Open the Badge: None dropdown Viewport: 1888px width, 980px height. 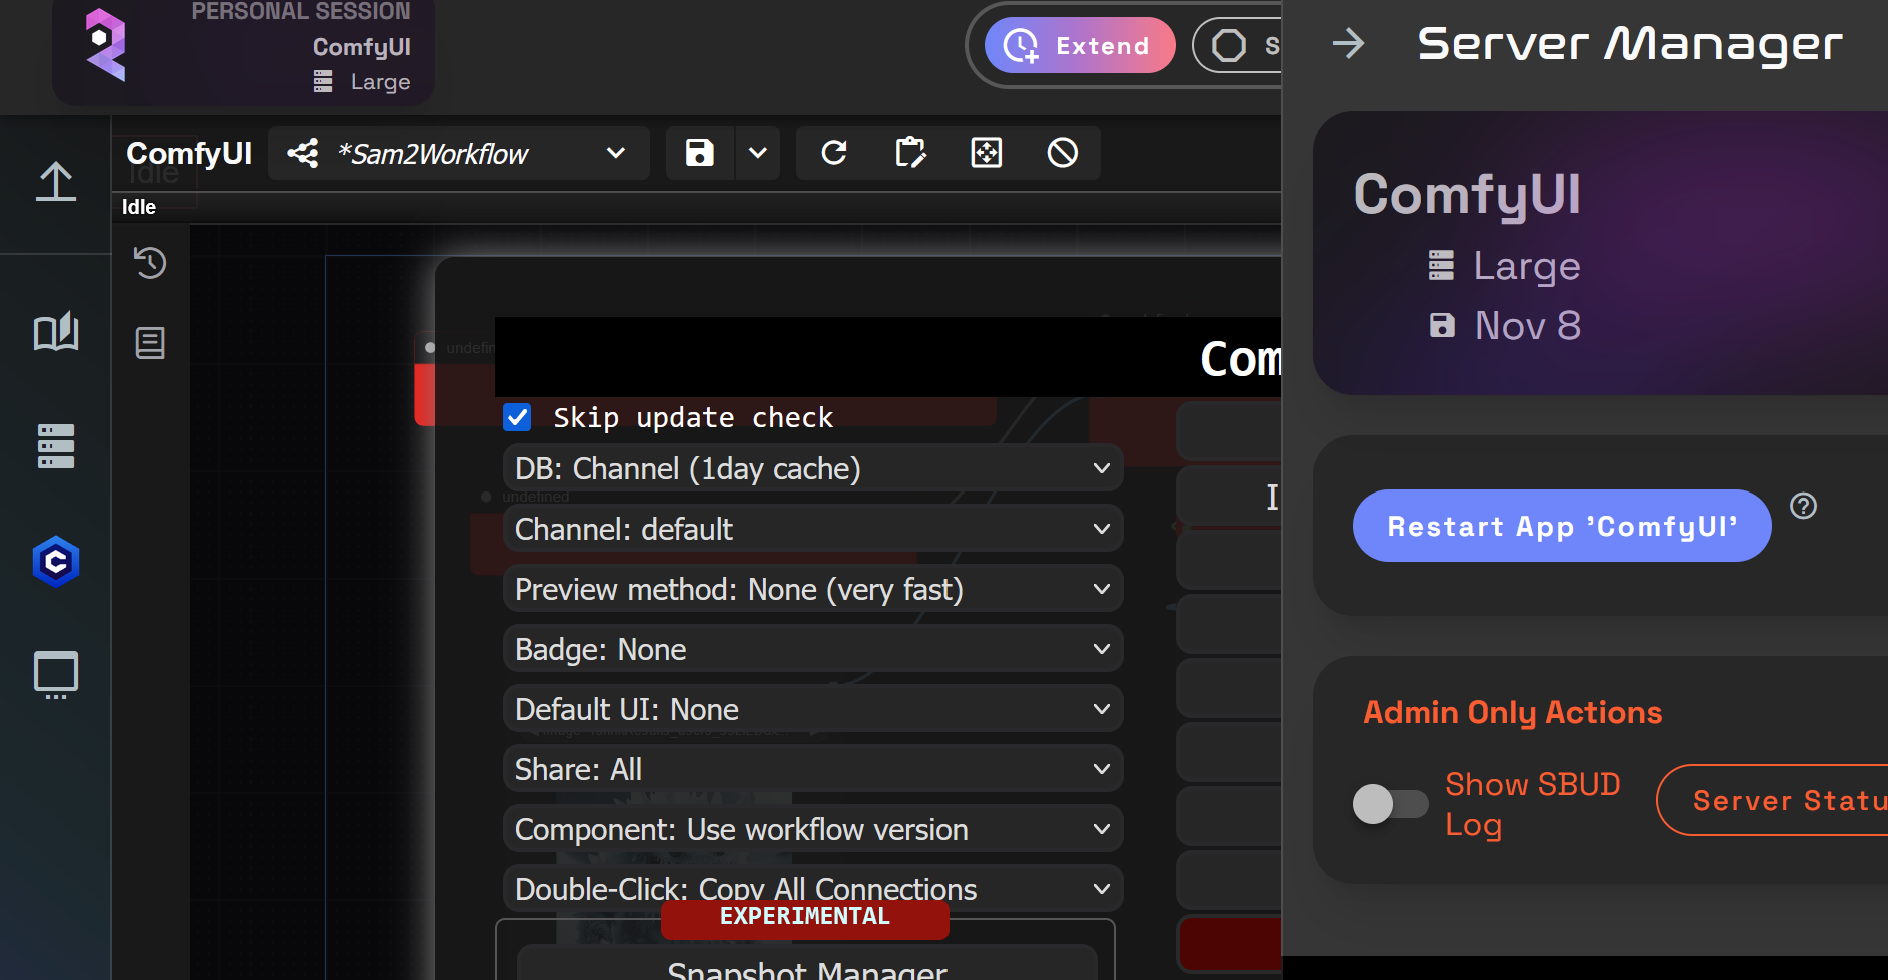tap(812, 648)
